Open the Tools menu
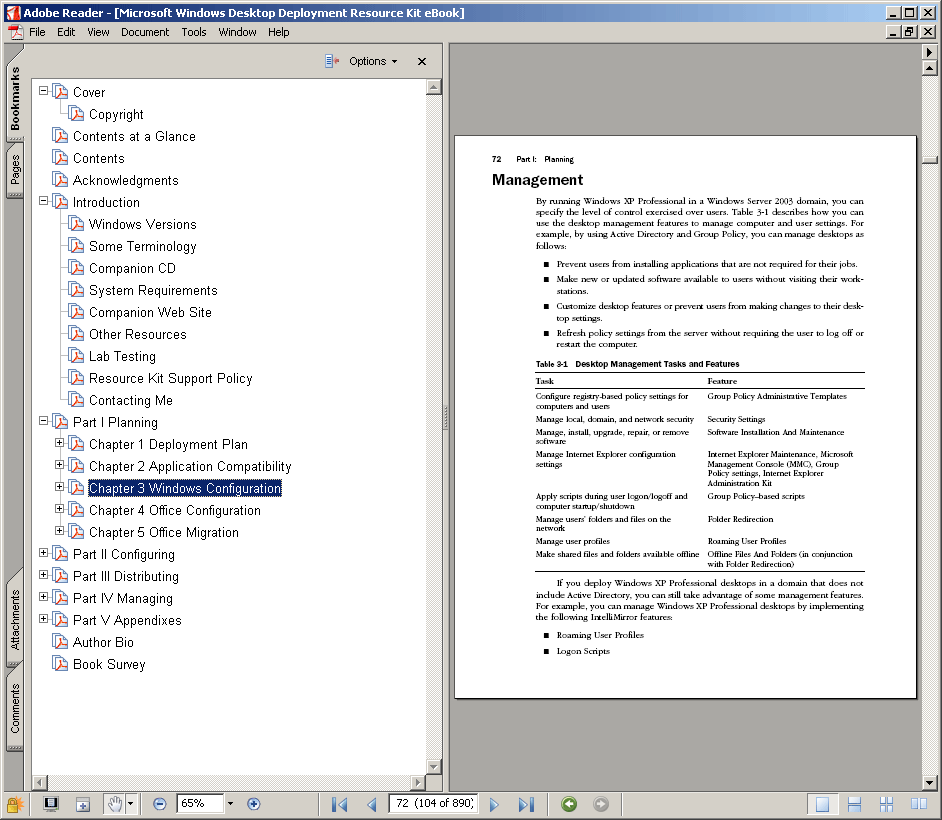The image size is (942, 820). 194,32
